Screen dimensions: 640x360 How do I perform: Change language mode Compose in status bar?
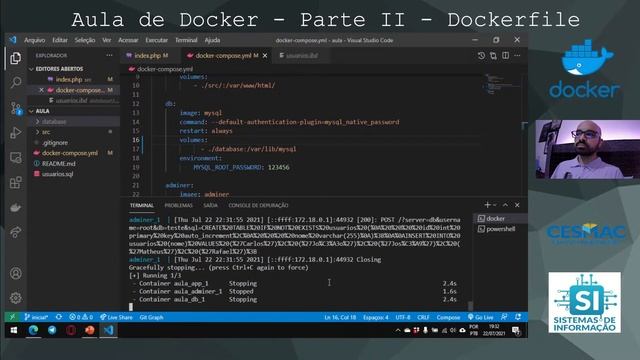(448, 317)
